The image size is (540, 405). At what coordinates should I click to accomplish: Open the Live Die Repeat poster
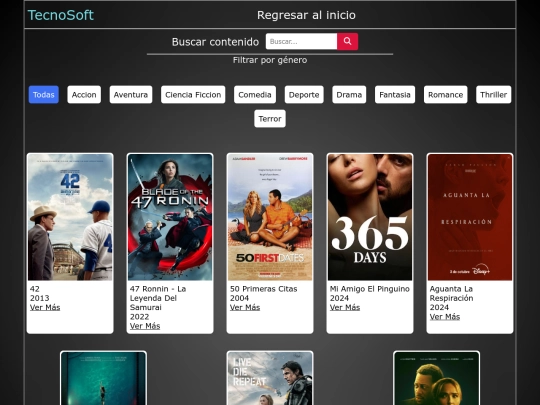tap(270, 378)
